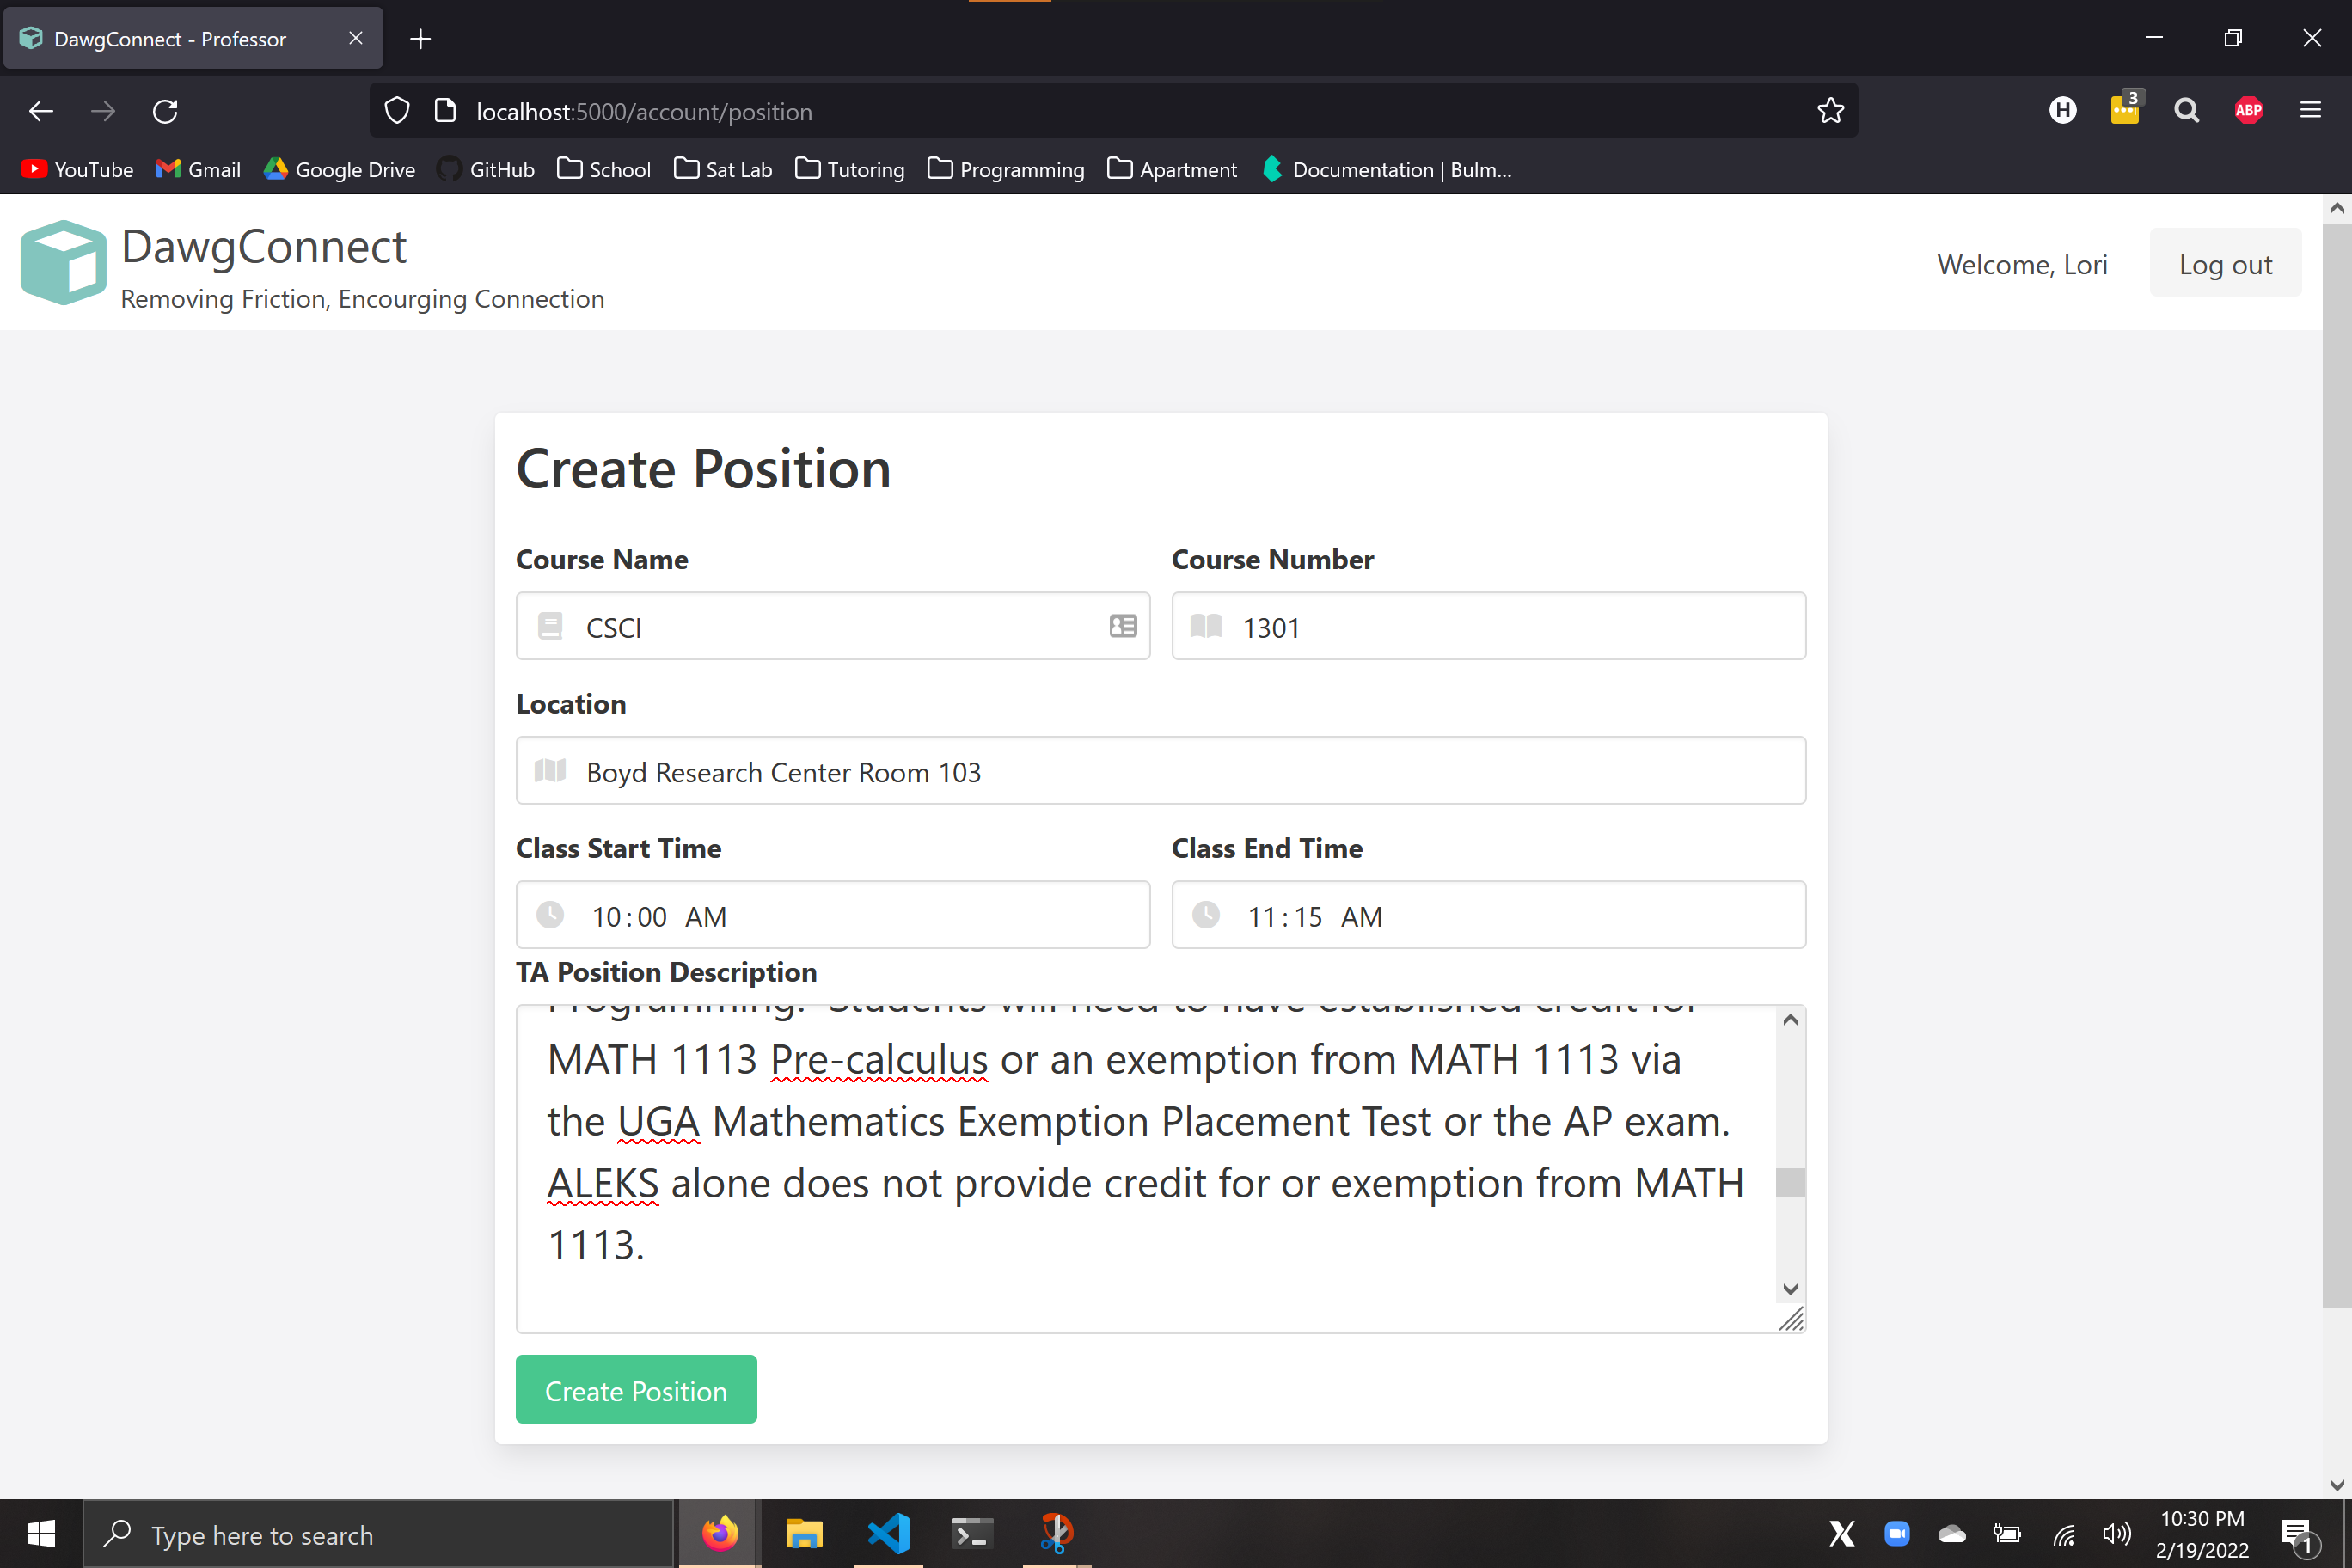Click the Log out button
This screenshot has height=1568, width=2352.
point(2224,264)
